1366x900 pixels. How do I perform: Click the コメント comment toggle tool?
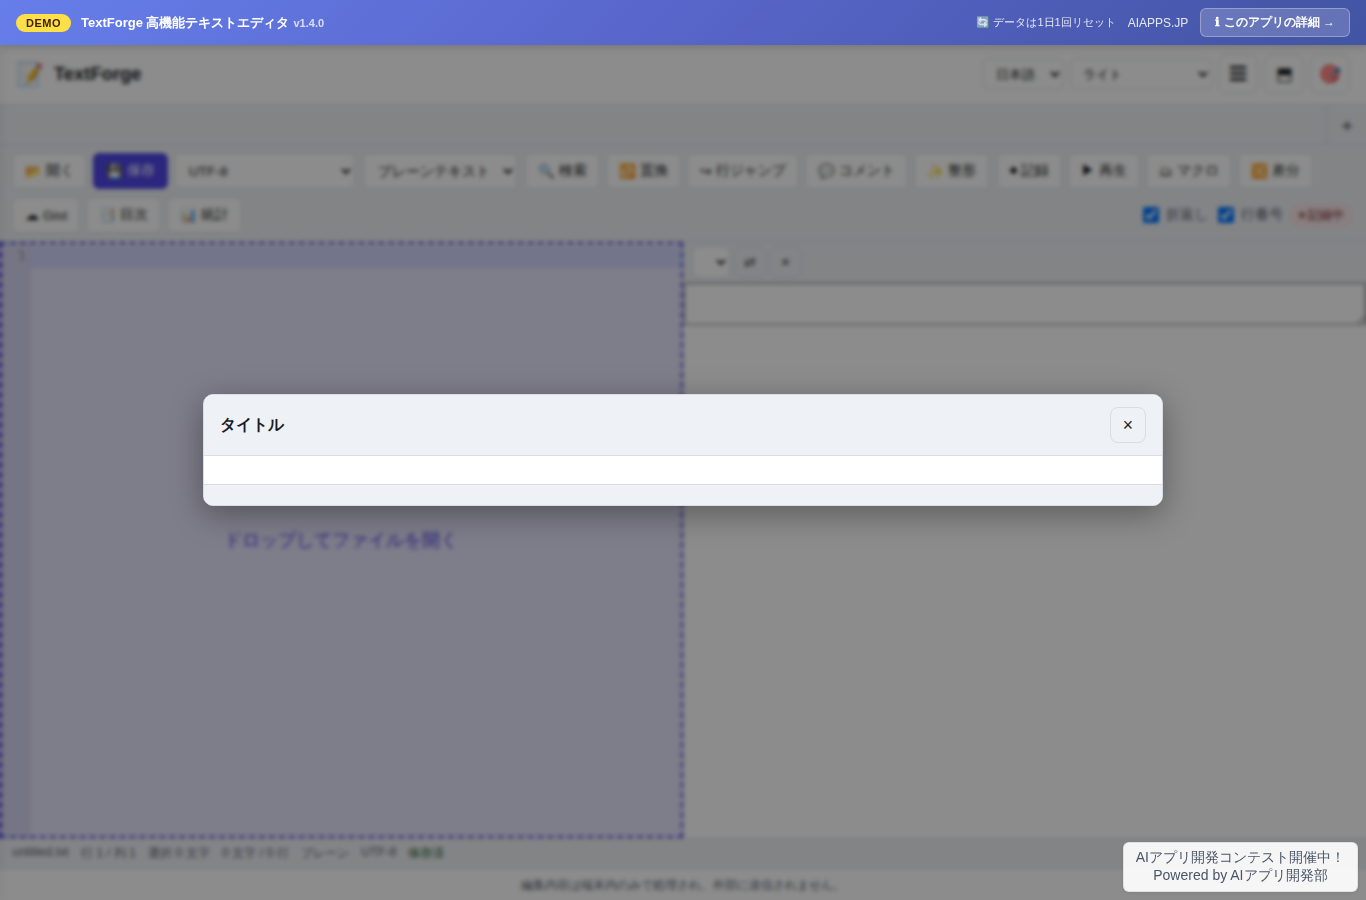pyautogui.click(x=856, y=171)
